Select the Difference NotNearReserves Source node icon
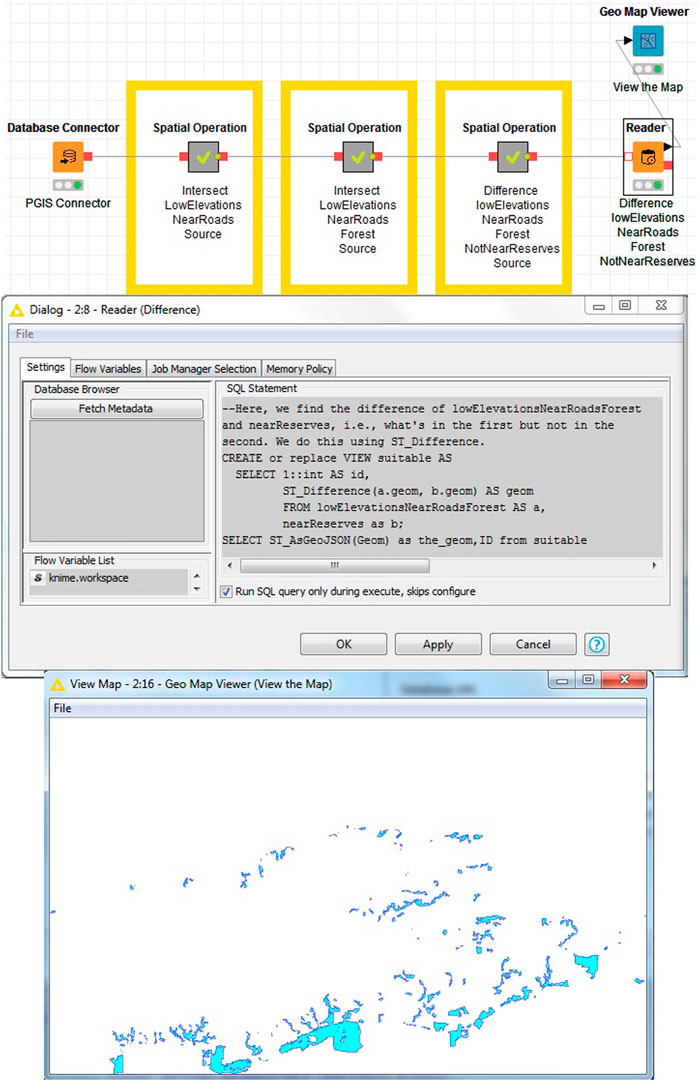The width and height of the screenshot is (699, 1082). pyautogui.click(x=512, y=157)
